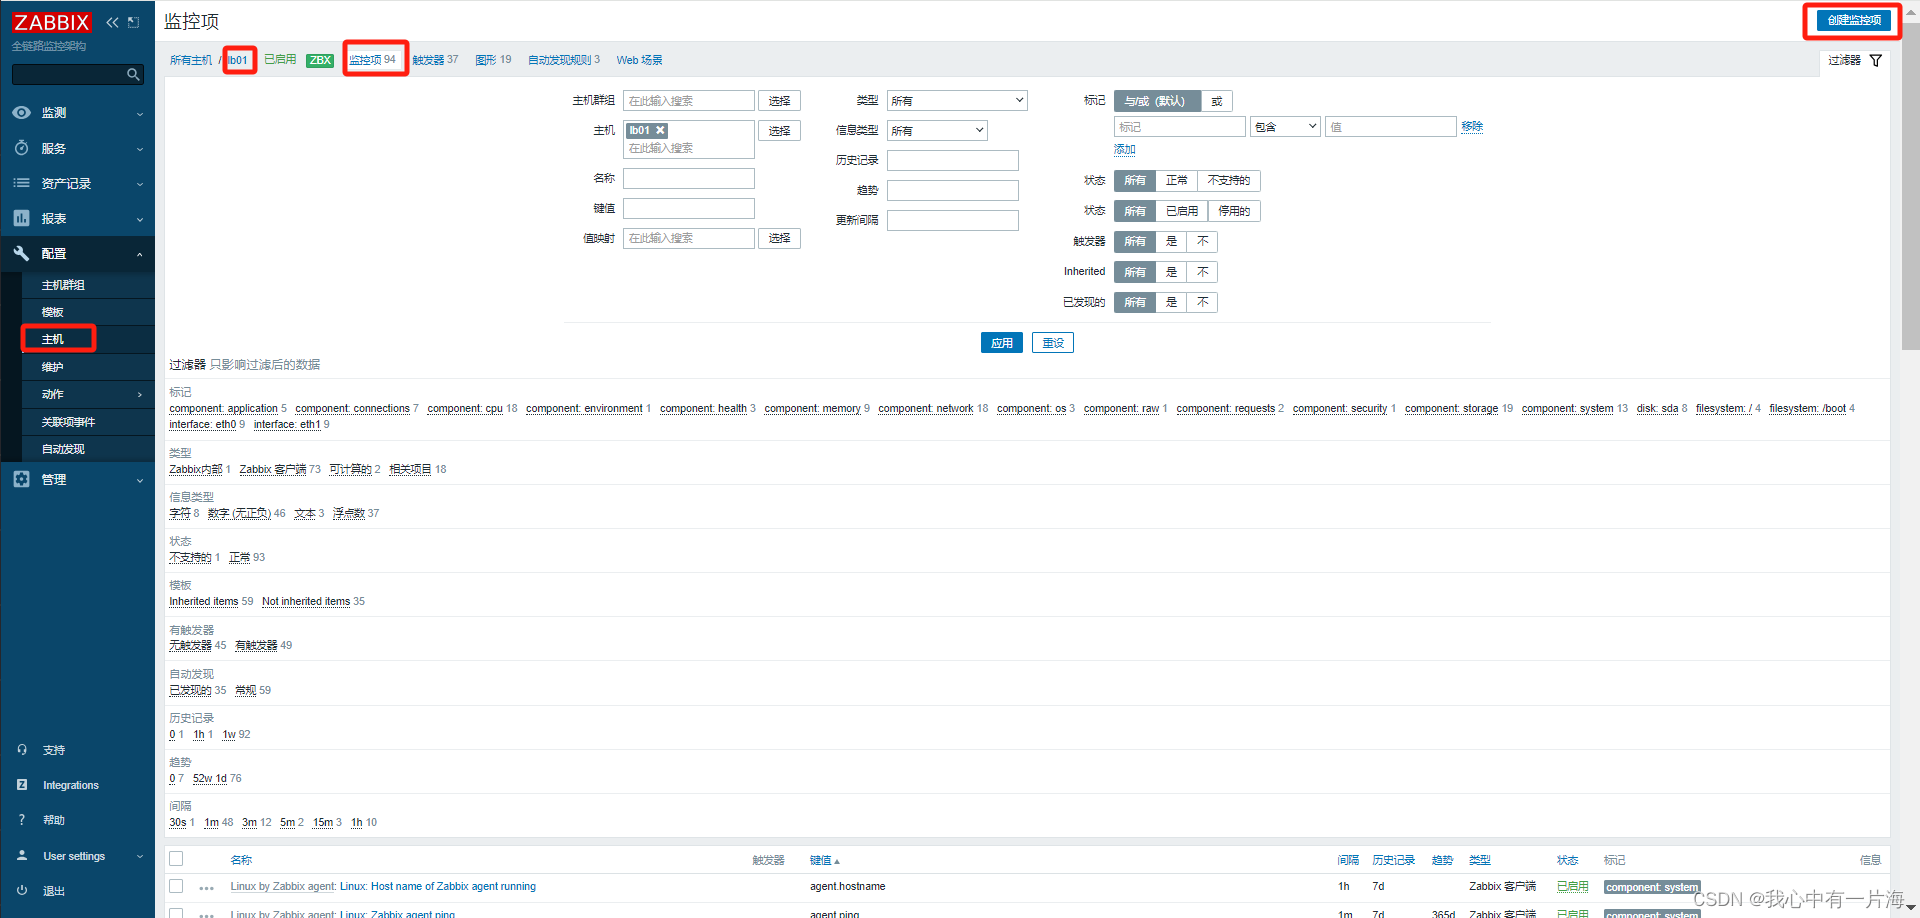Click the ZABBIX logo
This screenshot has height=918, width=1920.
click(51, 22)
